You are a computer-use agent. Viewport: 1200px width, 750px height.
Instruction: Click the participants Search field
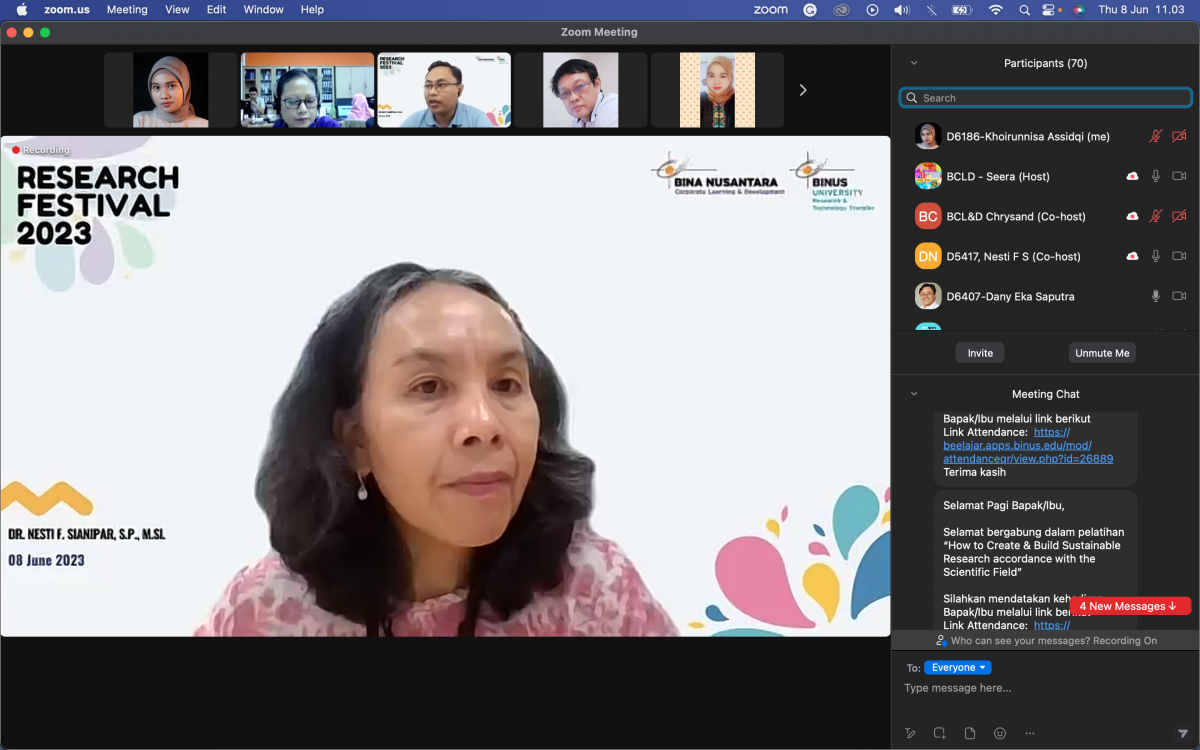click(x=1046, y=98)
